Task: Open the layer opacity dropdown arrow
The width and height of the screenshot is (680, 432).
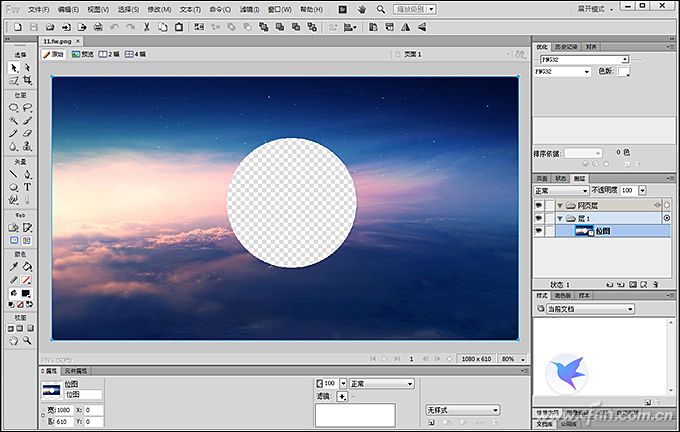Action: [x=642, y=190]
